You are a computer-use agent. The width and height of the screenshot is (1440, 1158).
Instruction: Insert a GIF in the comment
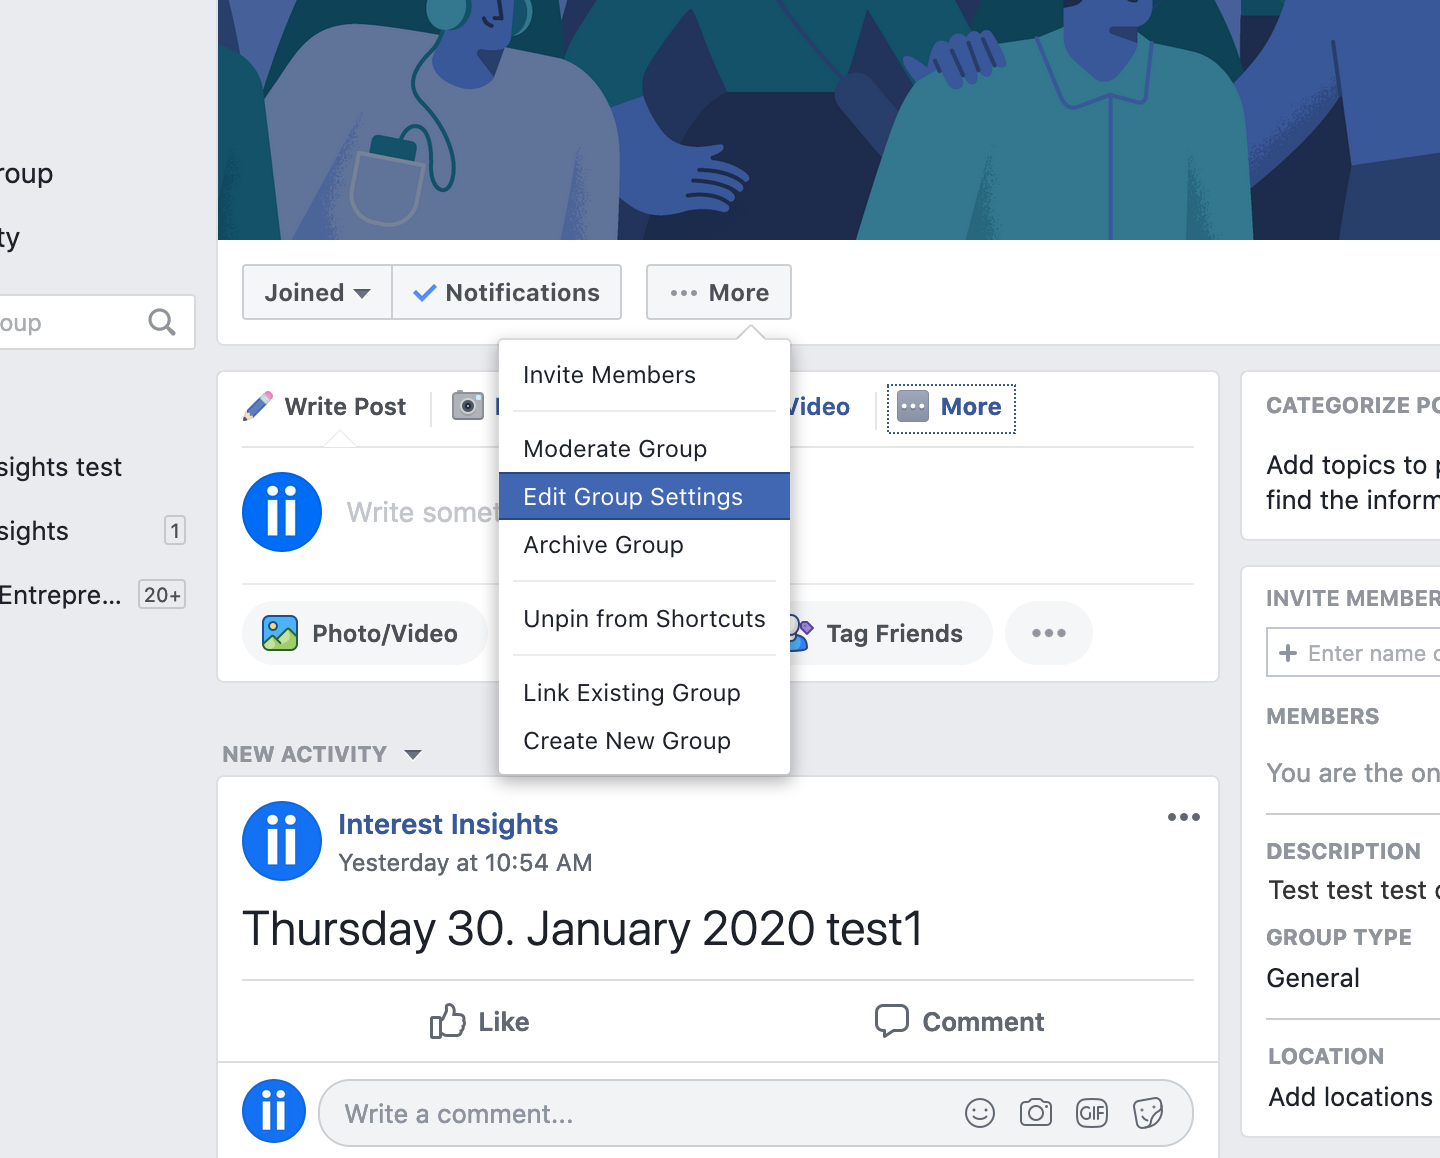click(1092, 1113)
